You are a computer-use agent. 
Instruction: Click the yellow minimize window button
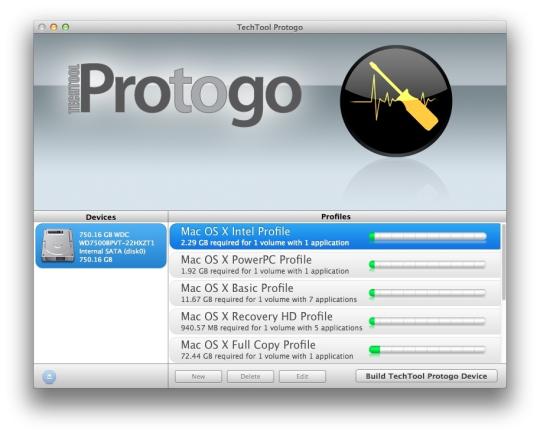coord(54,27)
